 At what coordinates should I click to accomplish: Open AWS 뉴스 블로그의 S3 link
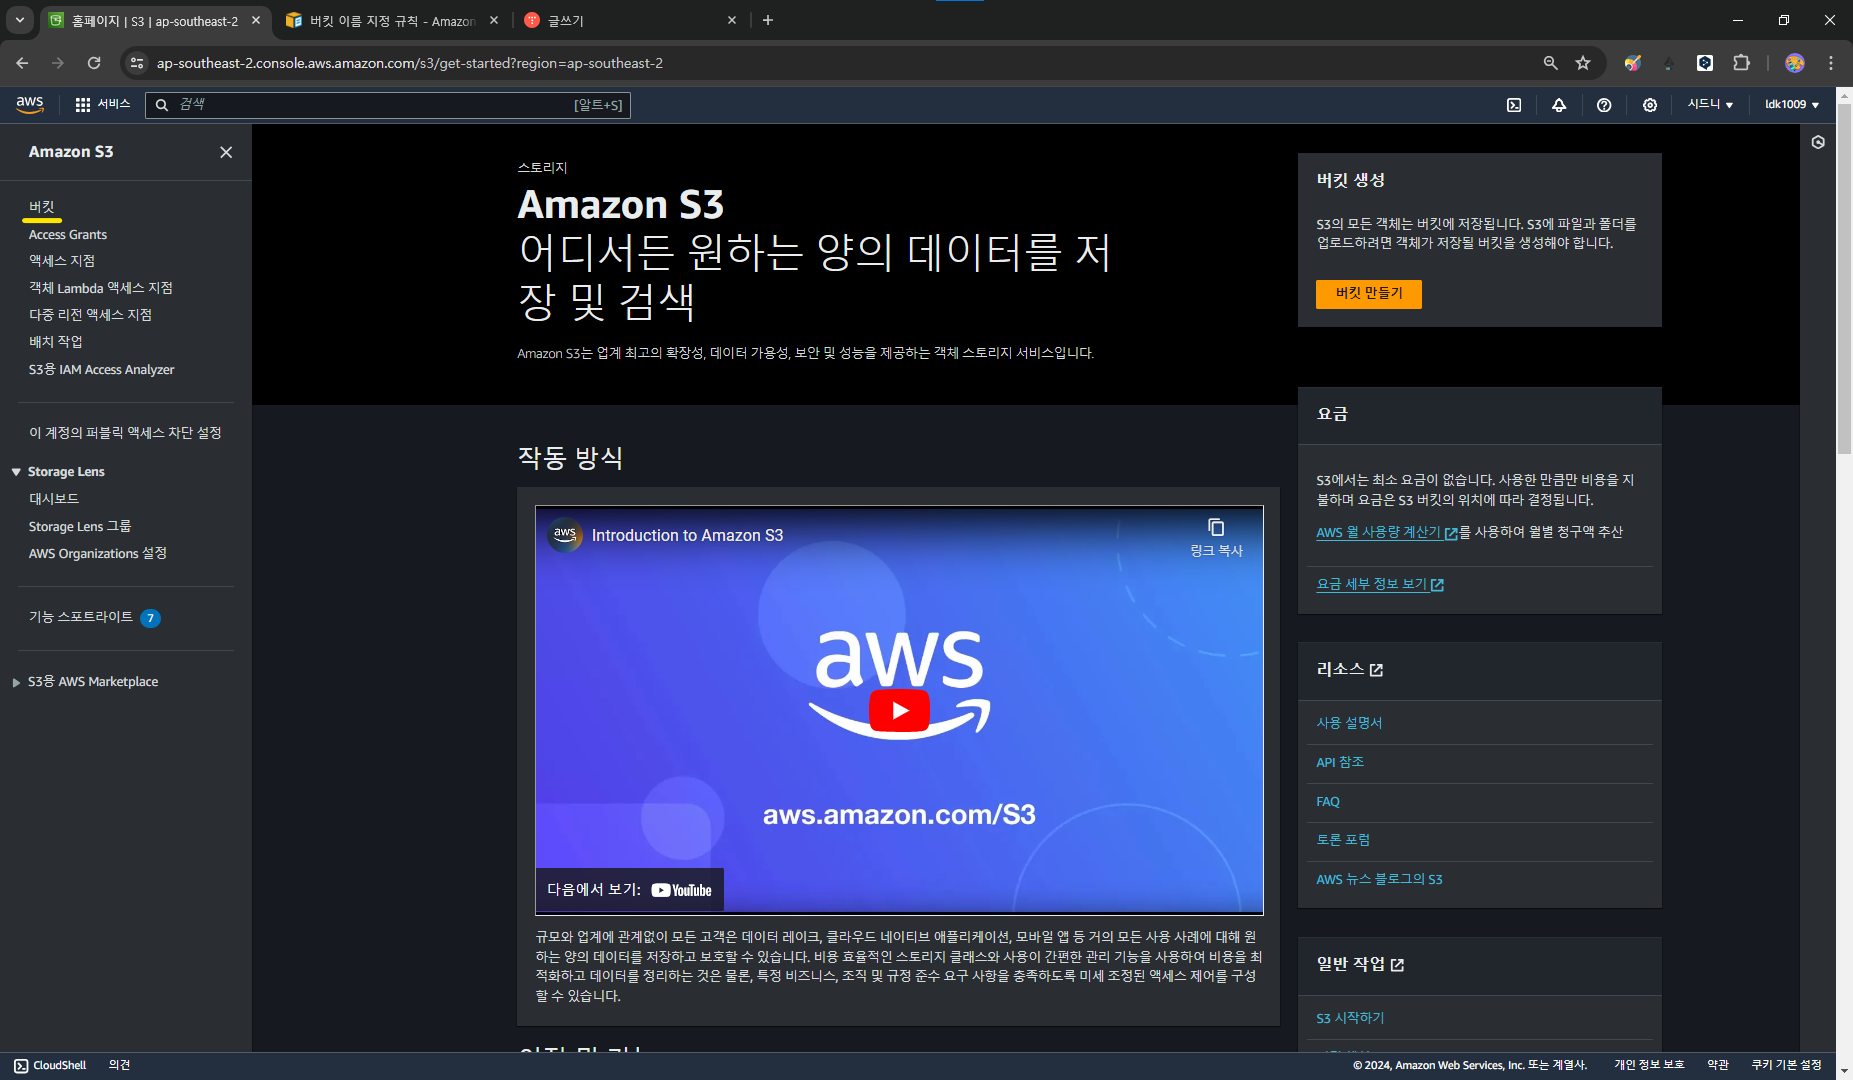click(x=1379, y=880)
